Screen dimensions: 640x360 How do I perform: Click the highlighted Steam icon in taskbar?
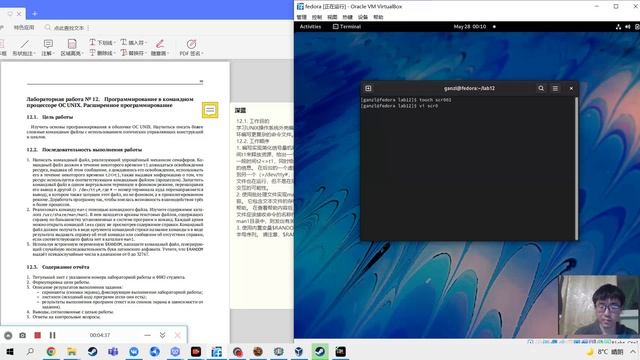point(320,351)
